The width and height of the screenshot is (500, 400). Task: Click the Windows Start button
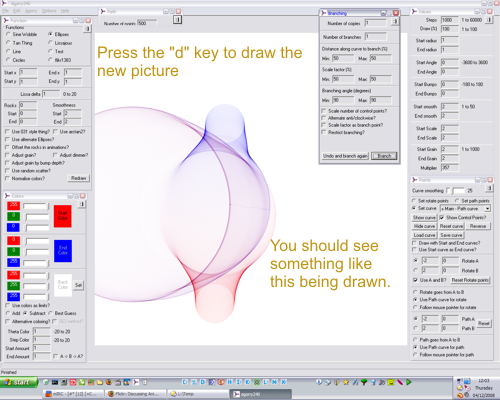19,382
